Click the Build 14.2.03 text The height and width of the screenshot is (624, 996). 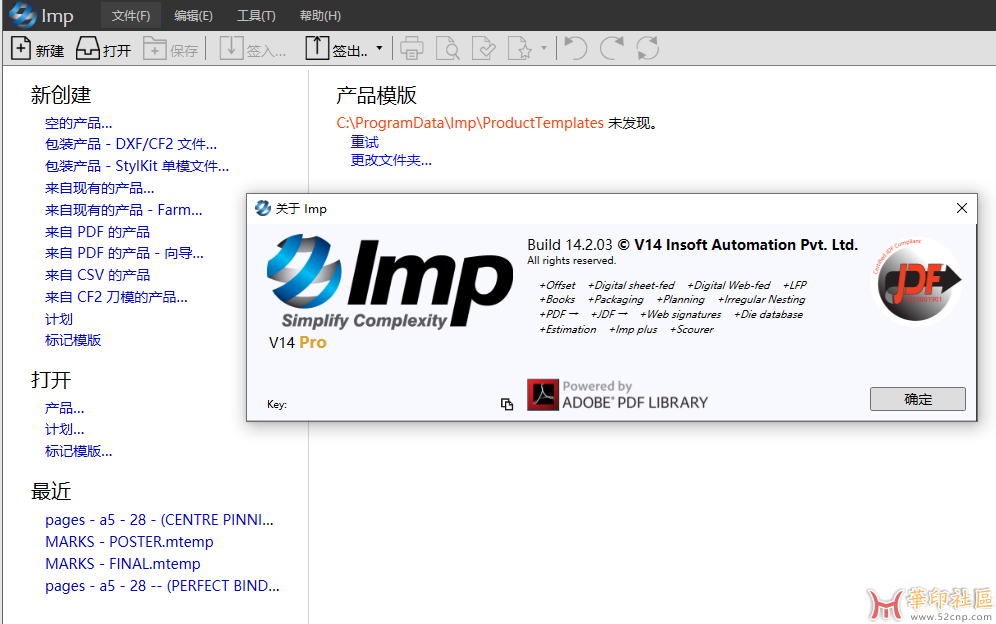(570, 245)
